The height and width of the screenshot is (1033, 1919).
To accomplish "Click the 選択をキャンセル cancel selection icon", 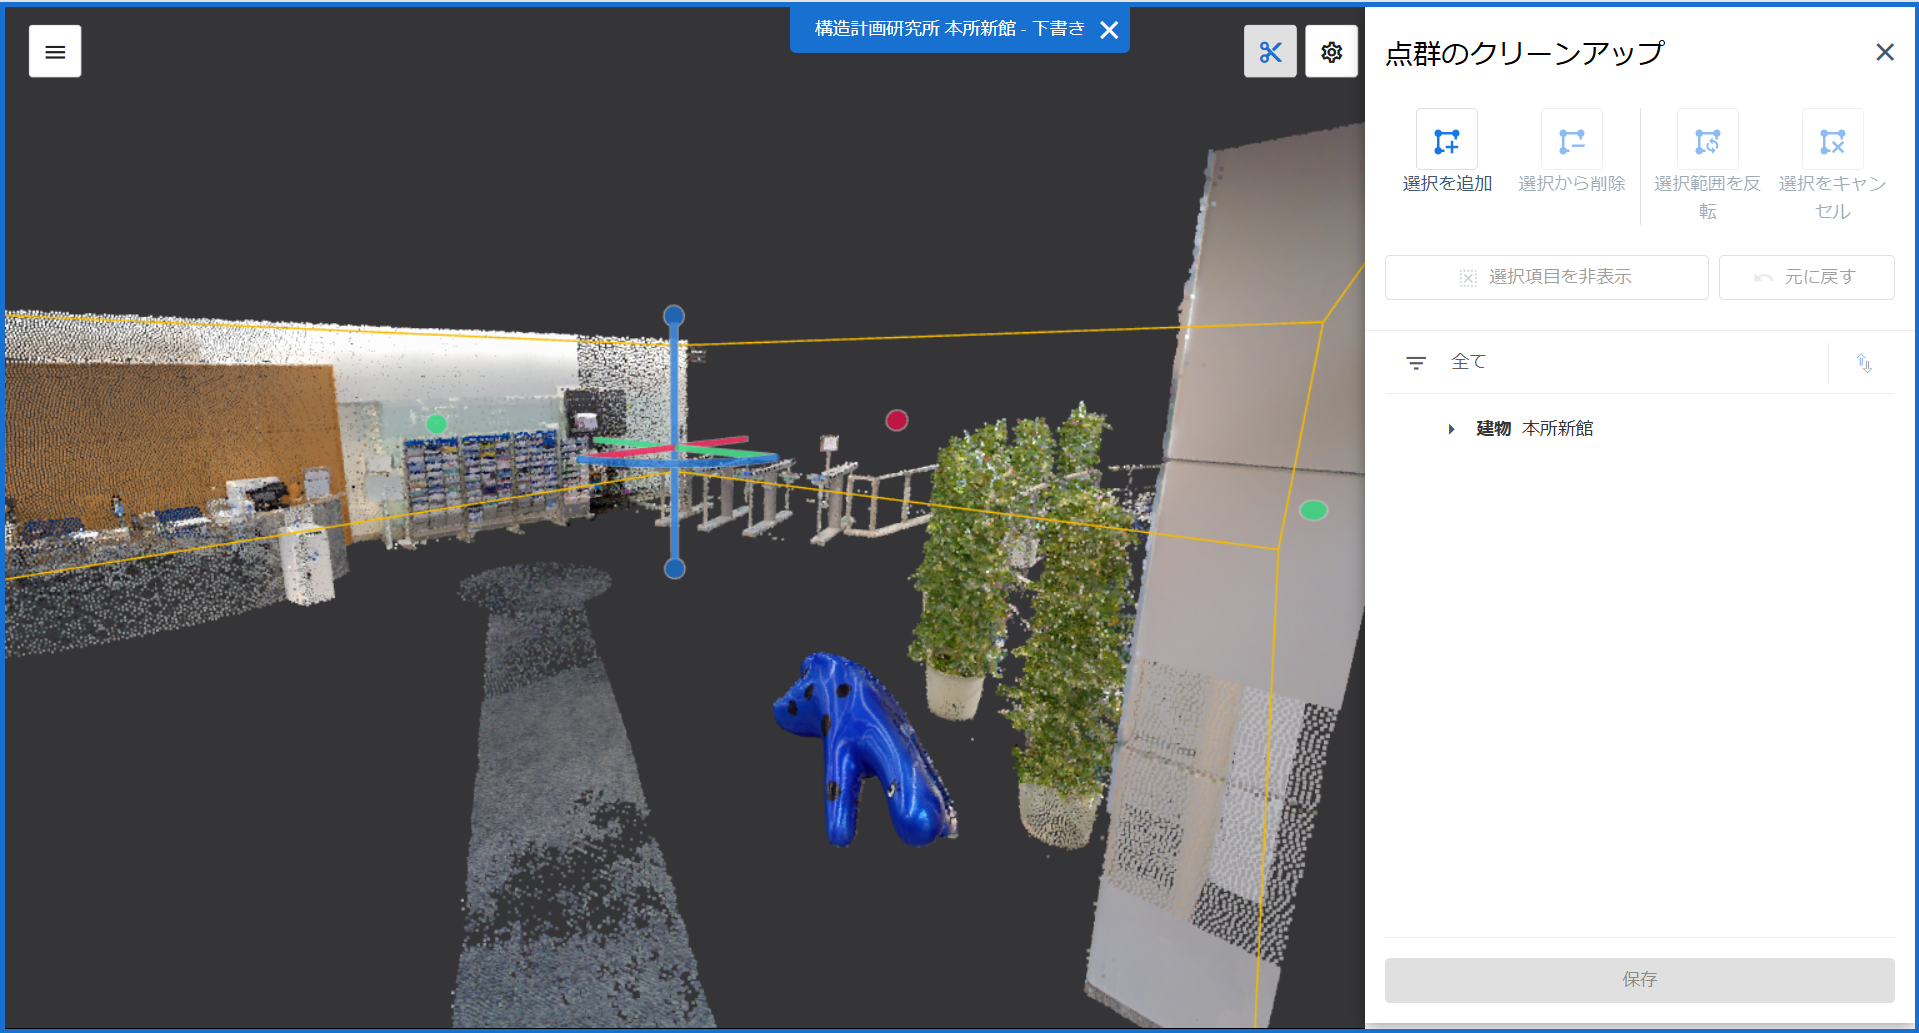I will tap(1832, 141).
